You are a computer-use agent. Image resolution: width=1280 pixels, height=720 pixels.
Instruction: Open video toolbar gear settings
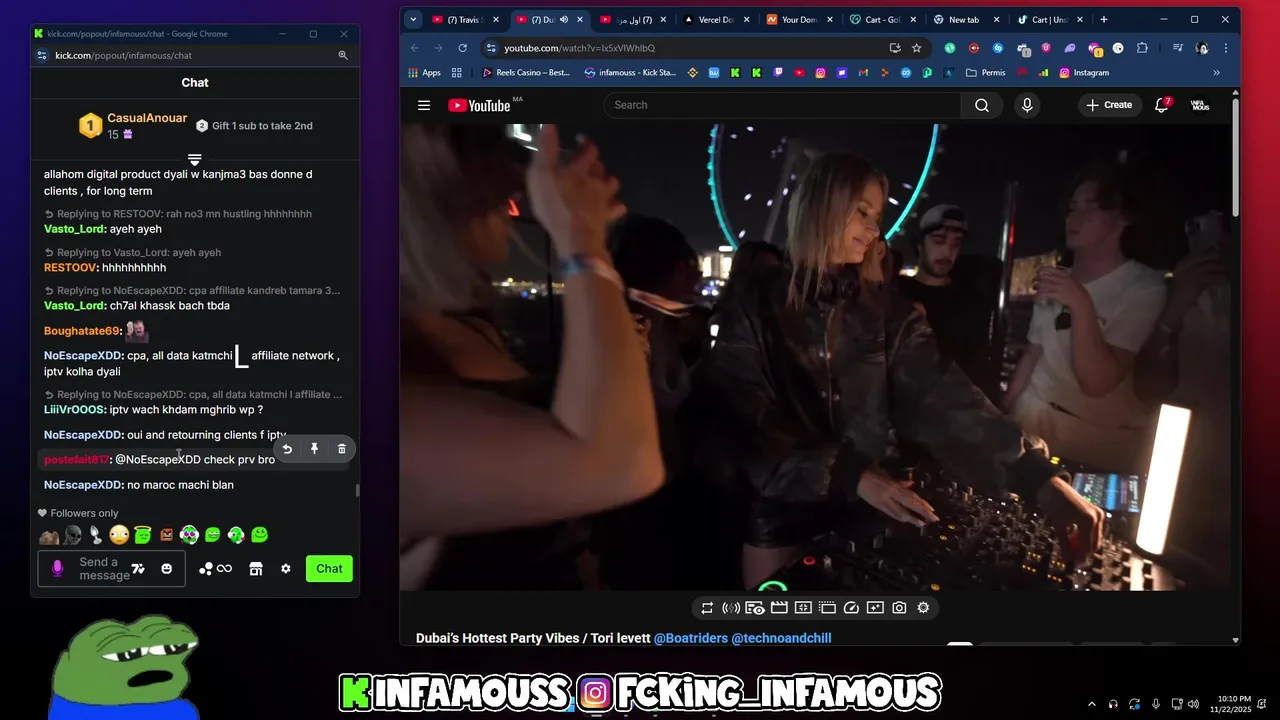click(x=923, y=608)
